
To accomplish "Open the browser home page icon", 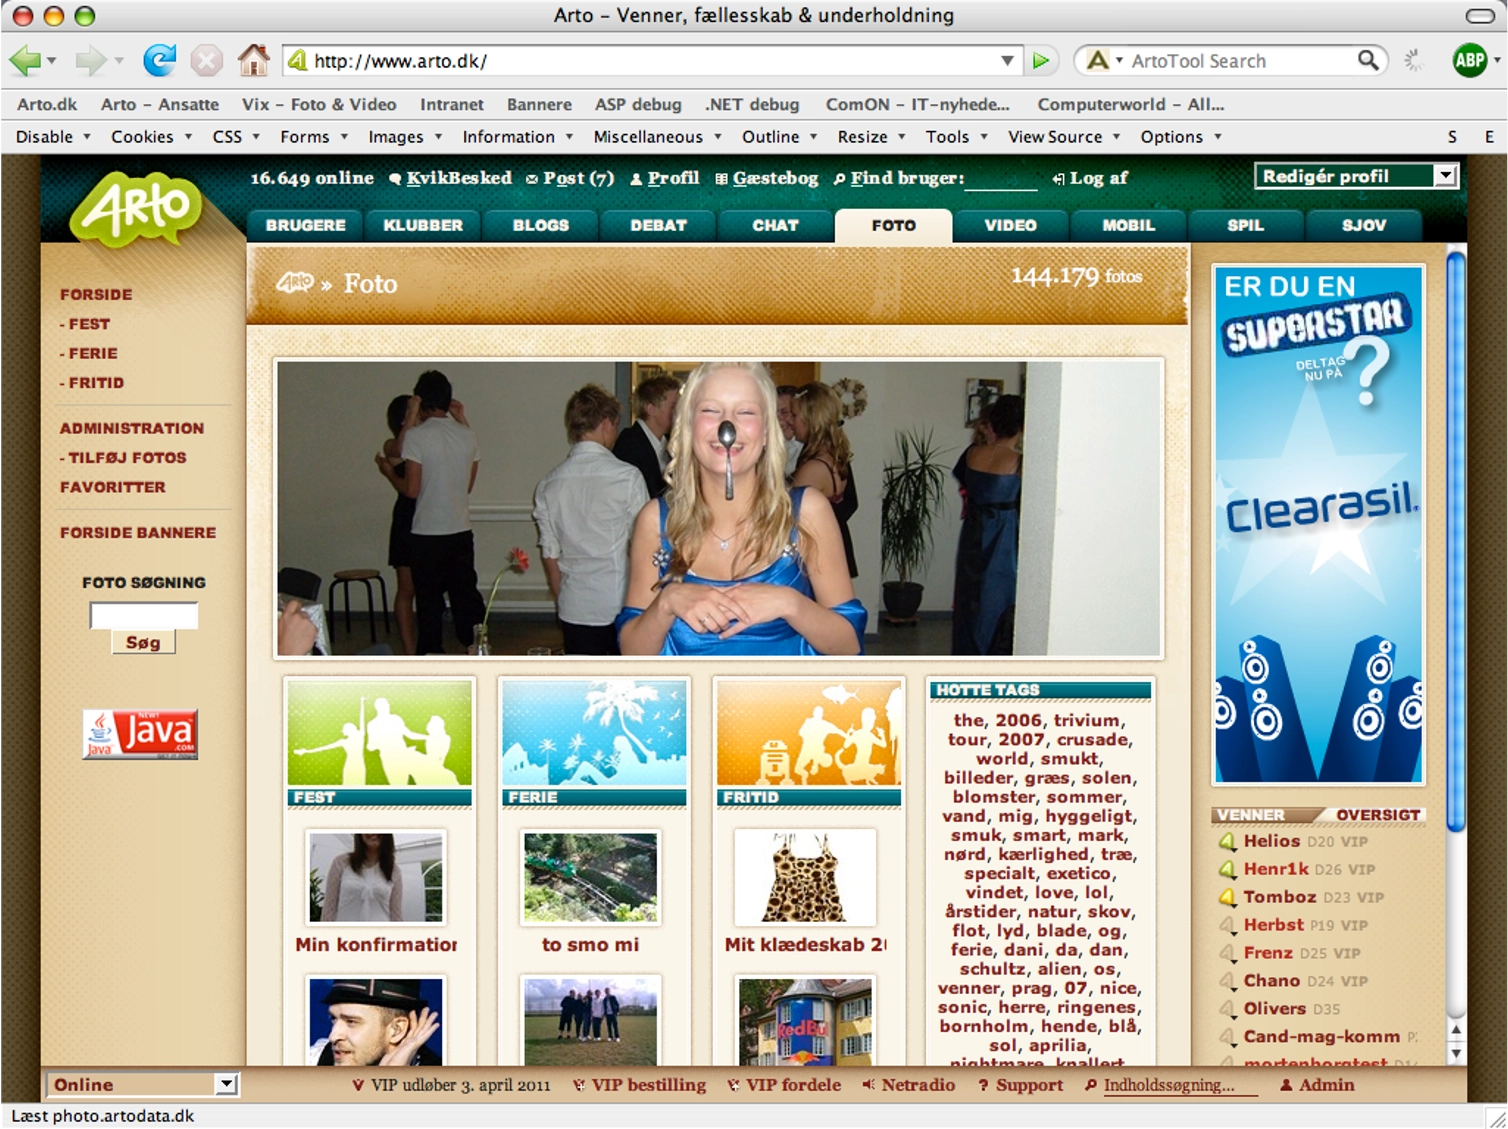I will [253, 61].
